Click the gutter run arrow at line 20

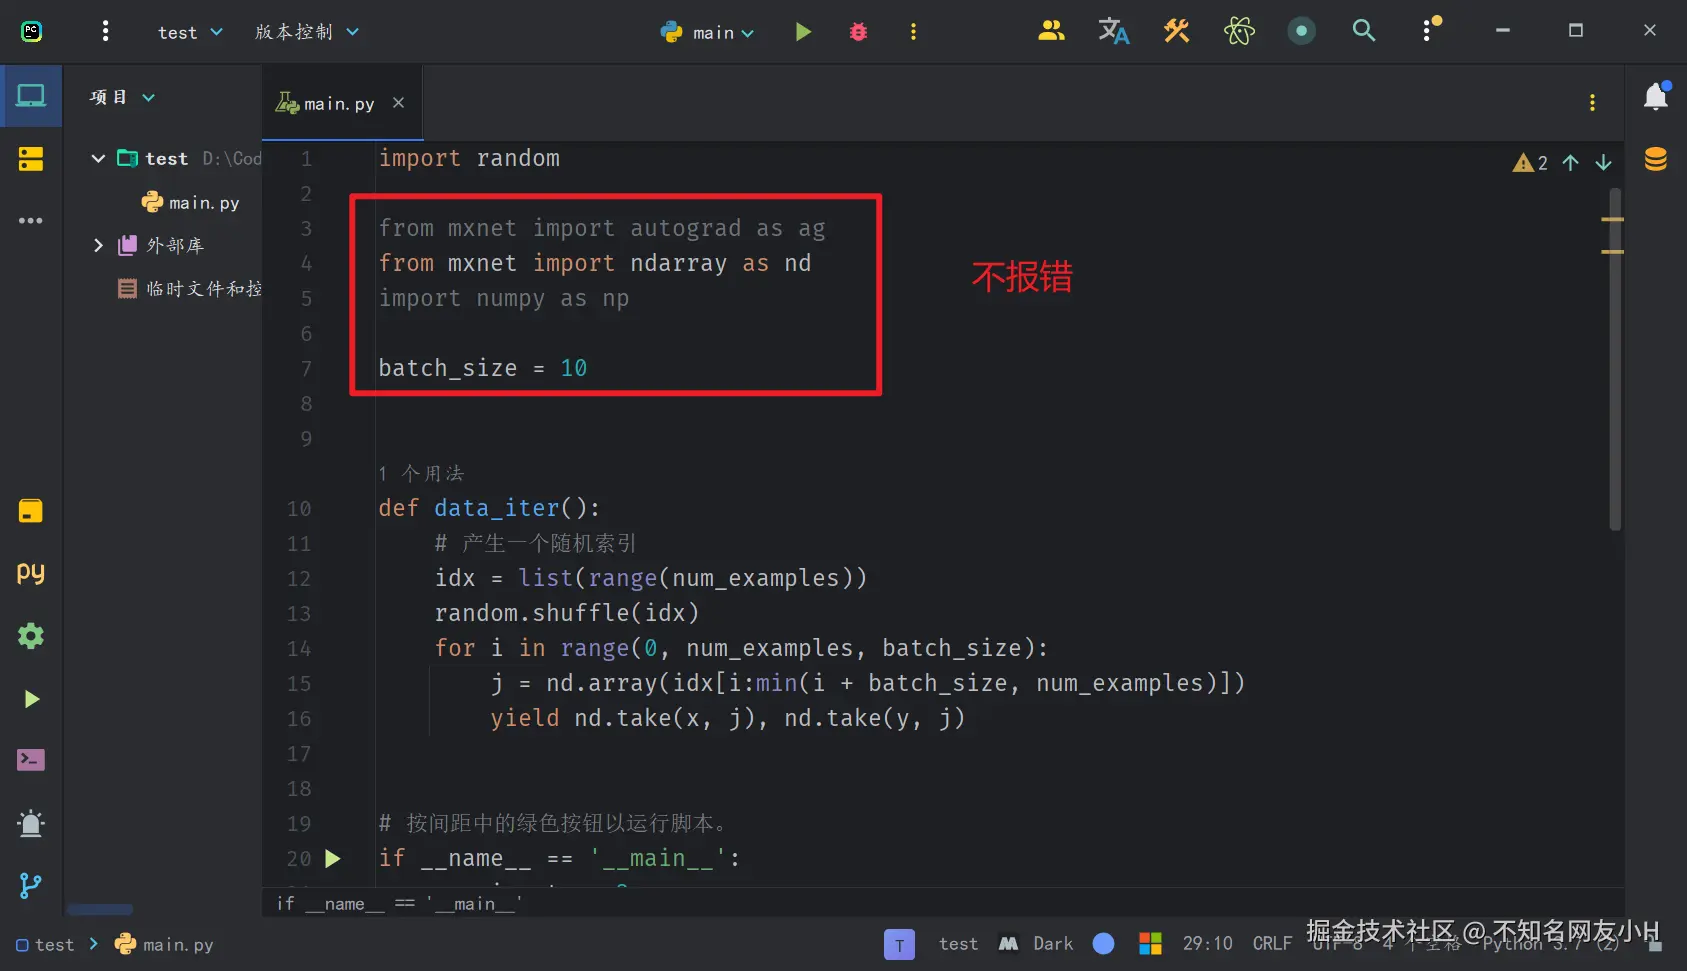(x=333, y=859)
